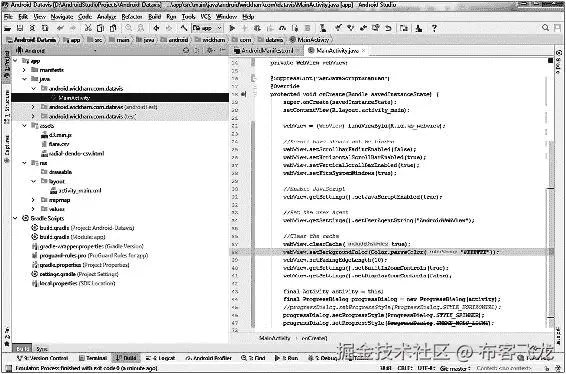The width and height of the screenshot is (566, 374).
Task: Click the Copy toolbar icon
Action: pos(100,28)
